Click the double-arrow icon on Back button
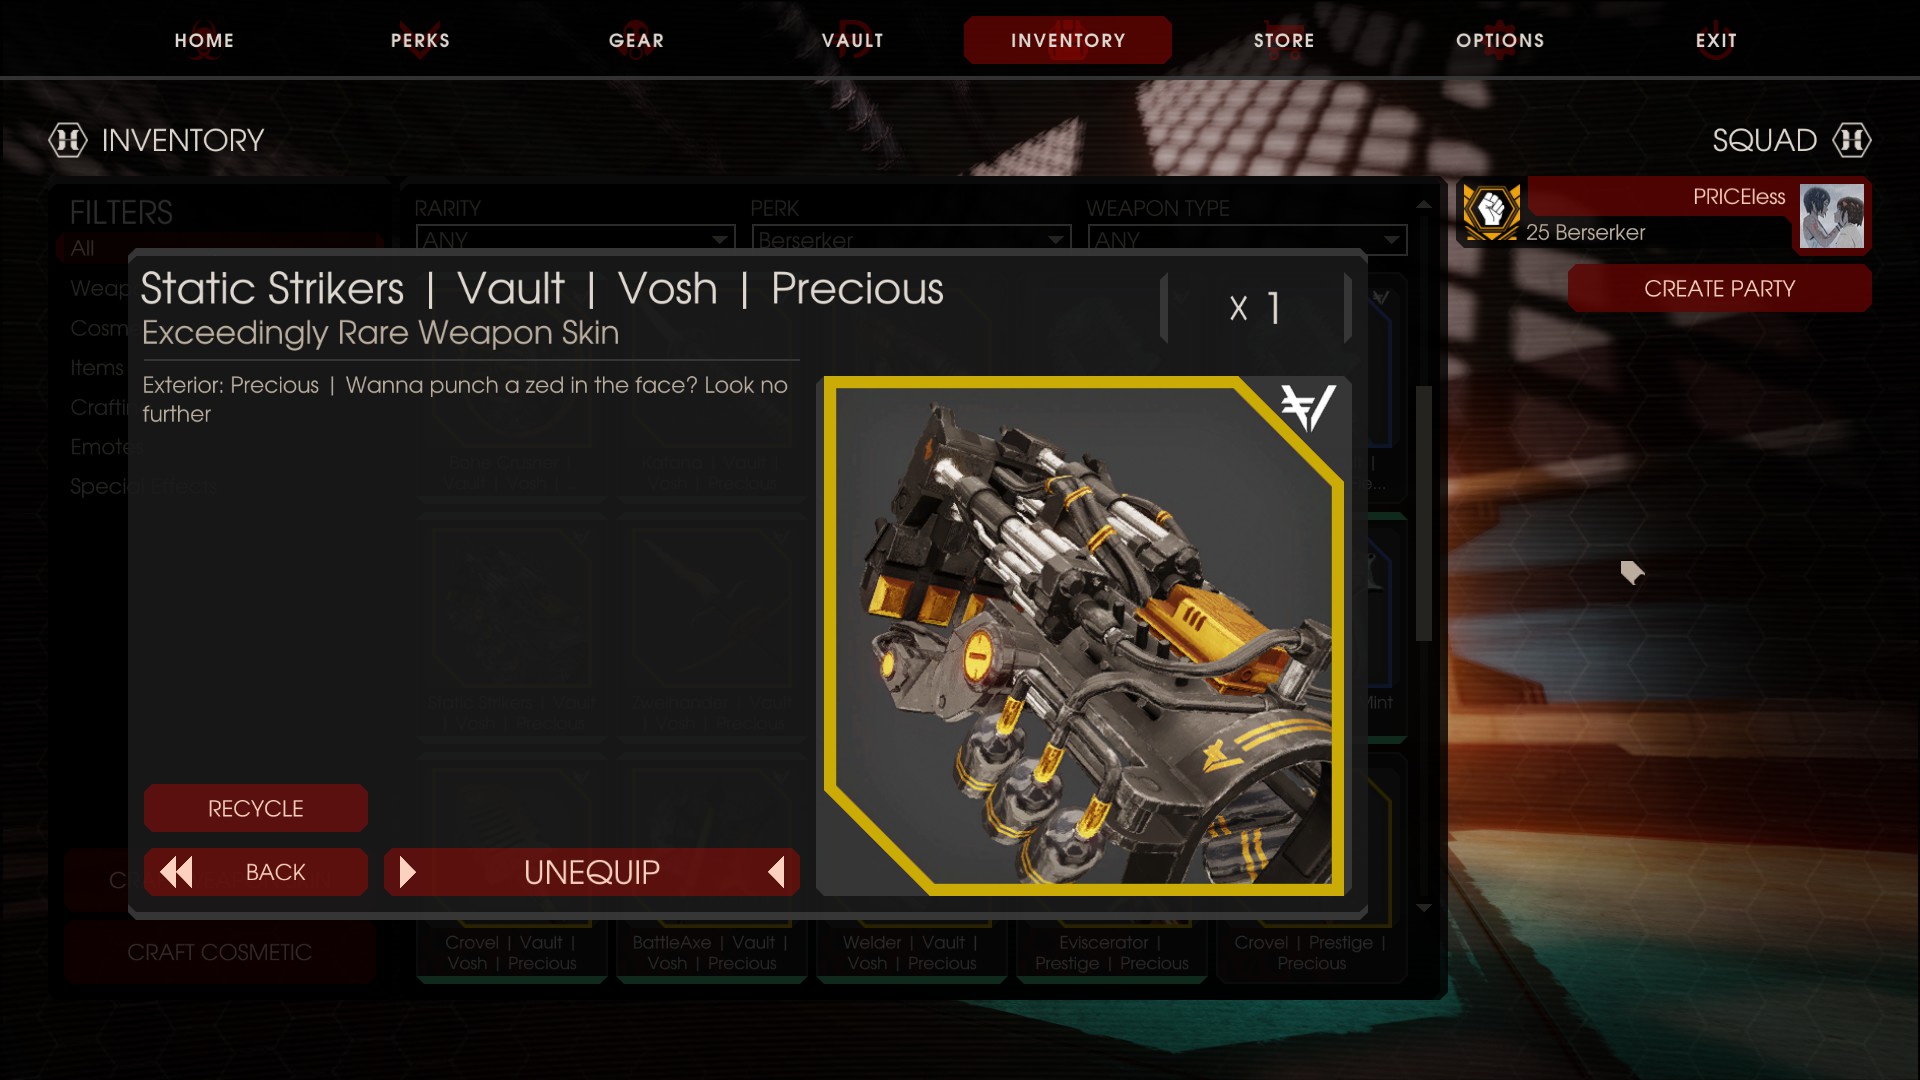1920x1080 pixels. (x=177, y=872)
